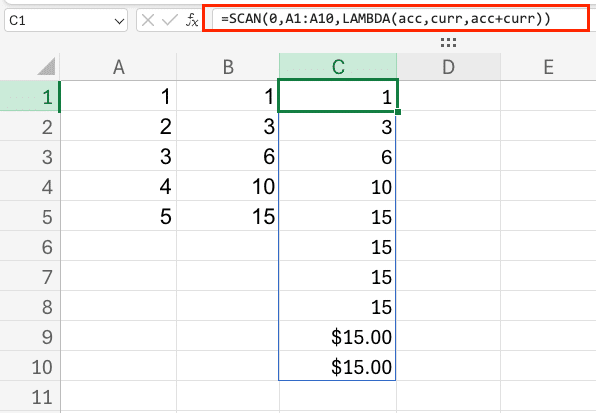Click the SCAN formula in formula bar

pyautogui.click(x=385, y=19)
